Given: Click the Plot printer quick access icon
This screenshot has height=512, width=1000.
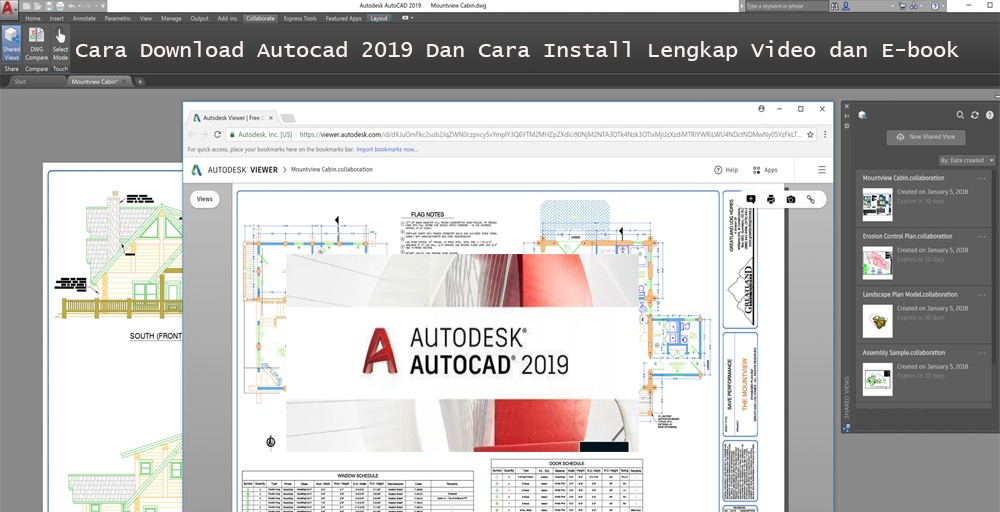Looking at the screenshot, I should [60, 6].
